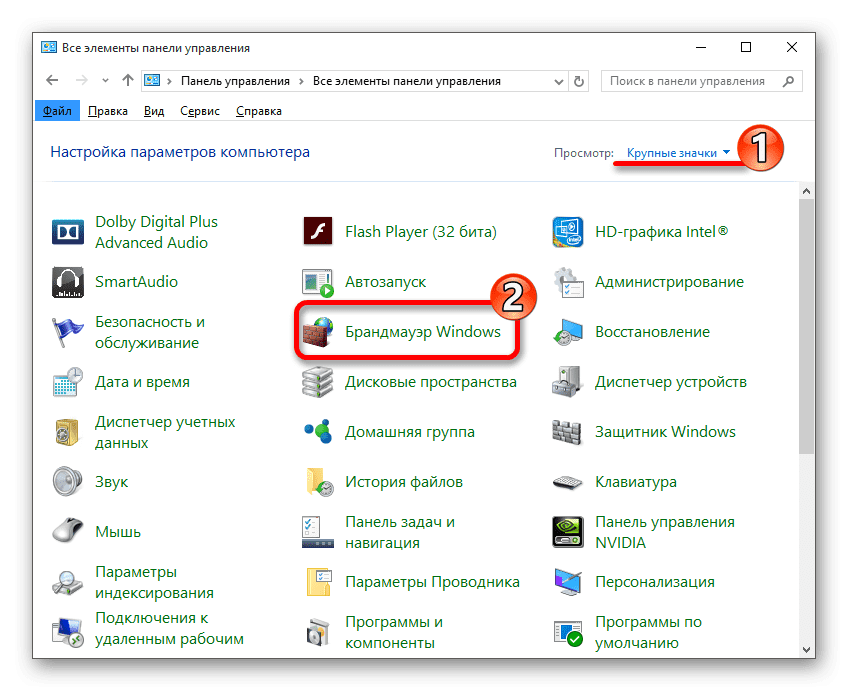Click the Все элементы панели управления breadcrumb

pos(407,81)
